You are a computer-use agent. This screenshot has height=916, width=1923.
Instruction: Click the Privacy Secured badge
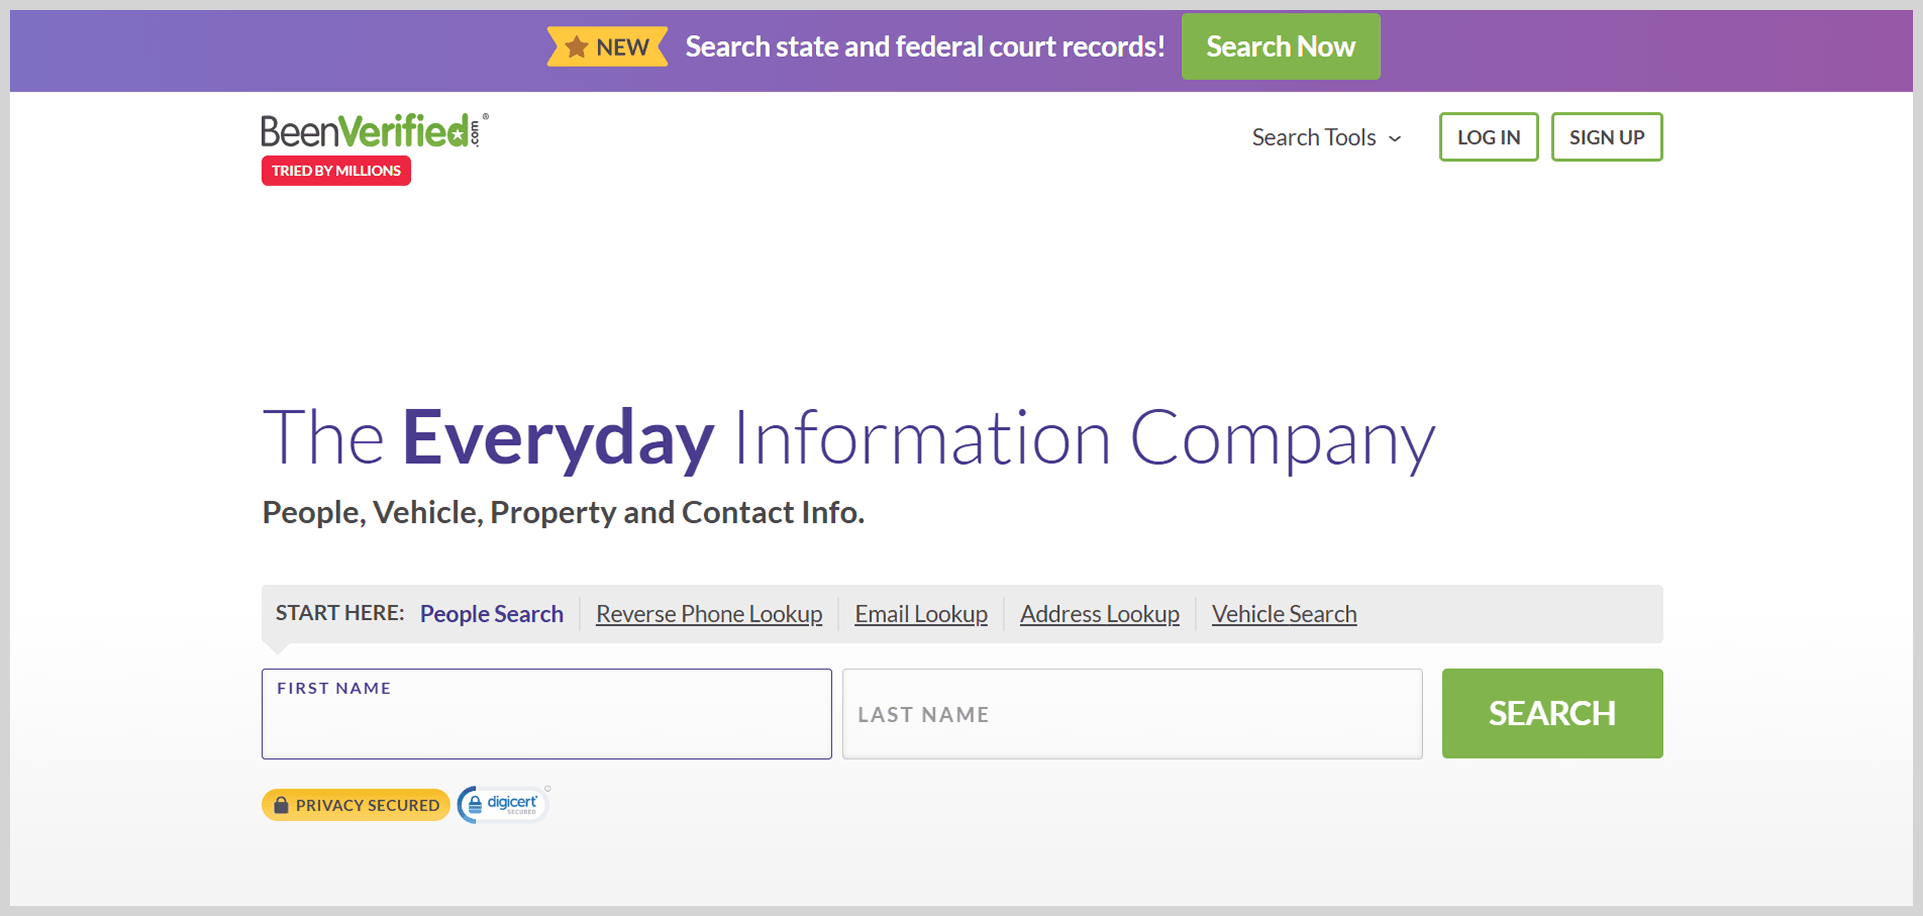coord(355,804)
